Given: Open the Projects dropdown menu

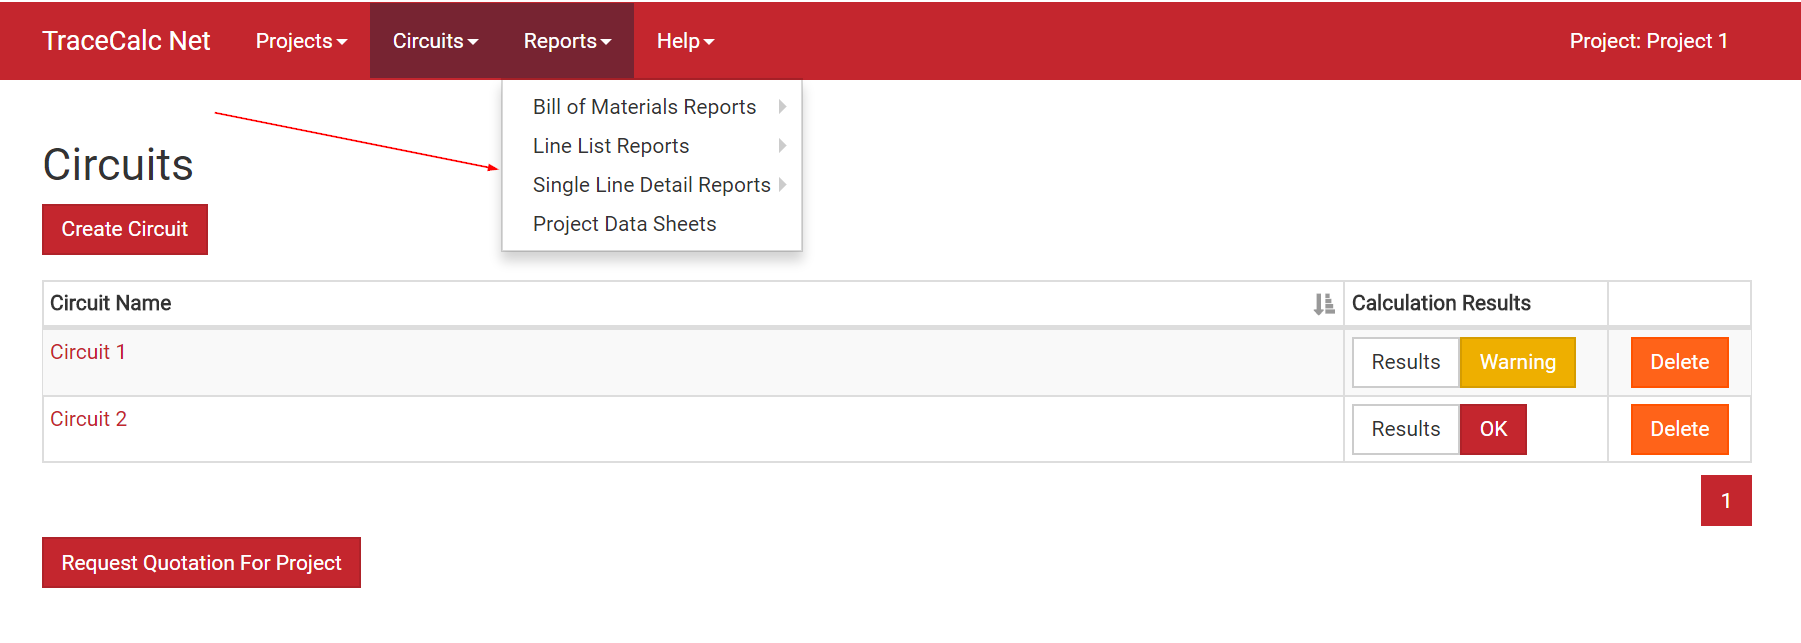Looking at the screenshot, I should (301, 41).
